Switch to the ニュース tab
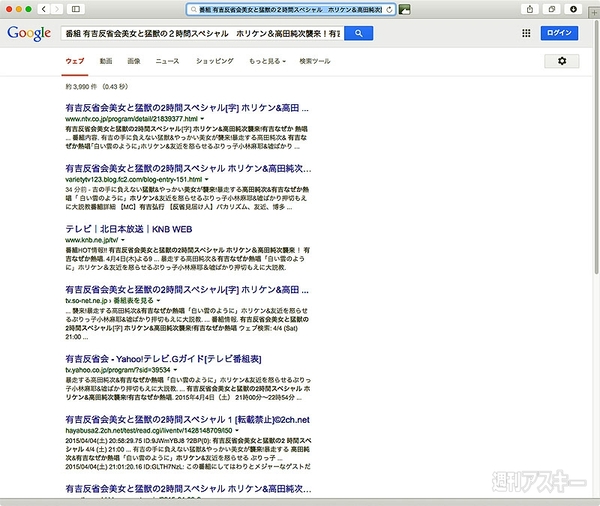The image size is (600, 506). point(167,61)
